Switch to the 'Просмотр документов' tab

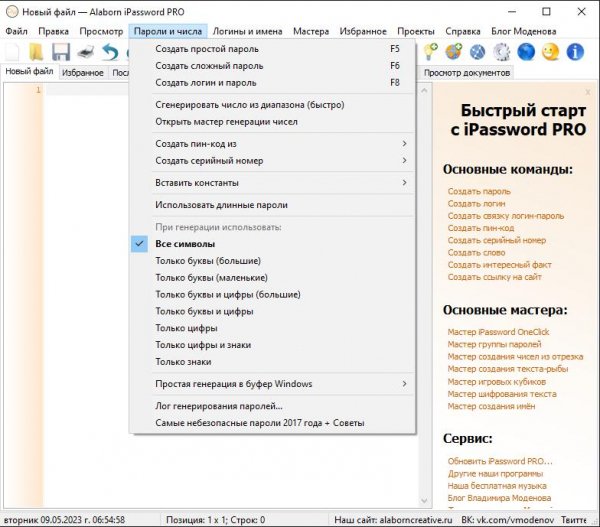tap(467, 73)
